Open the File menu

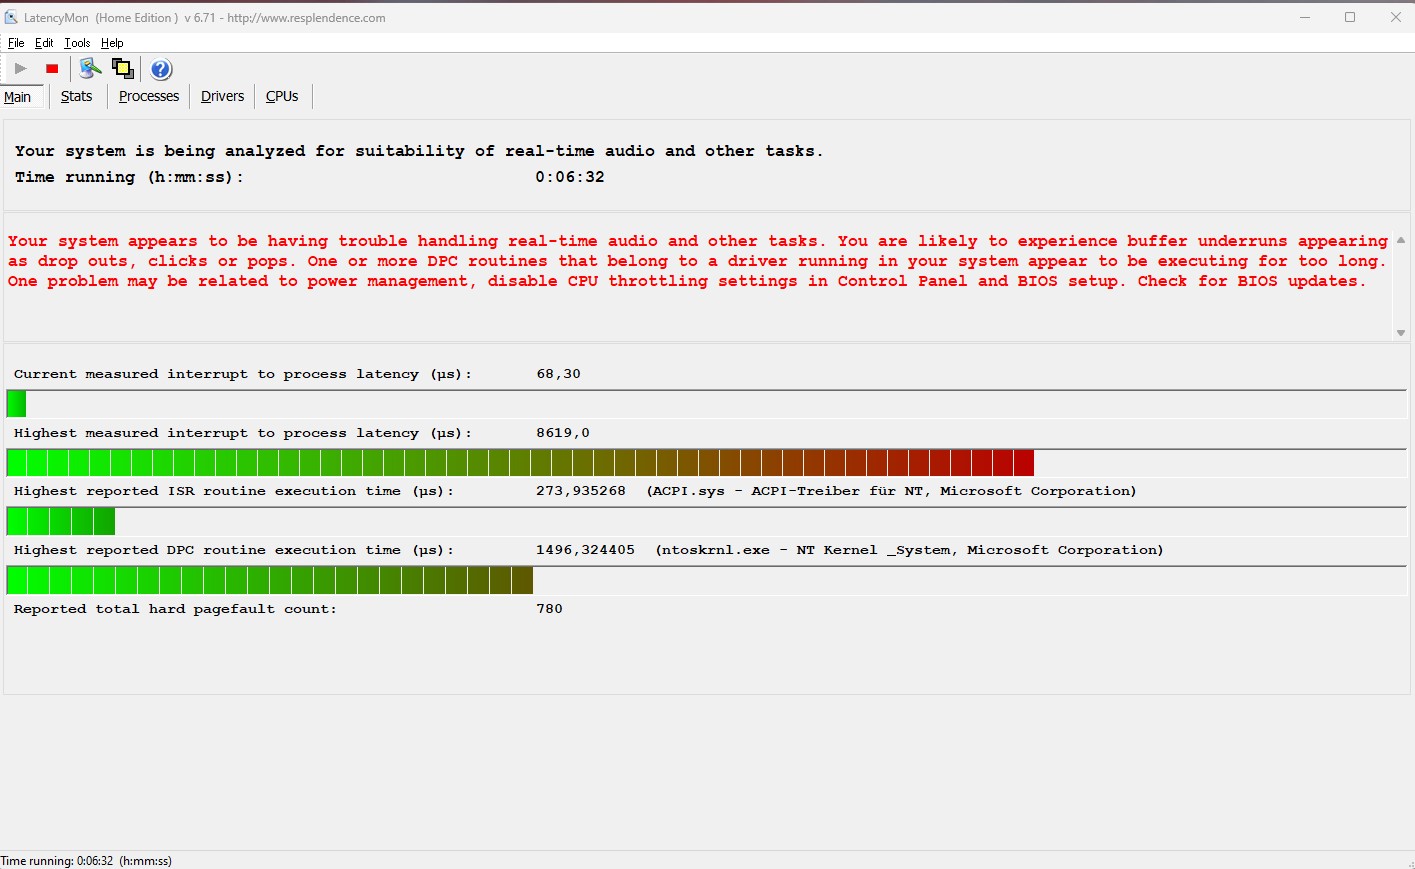pos(16,43)
